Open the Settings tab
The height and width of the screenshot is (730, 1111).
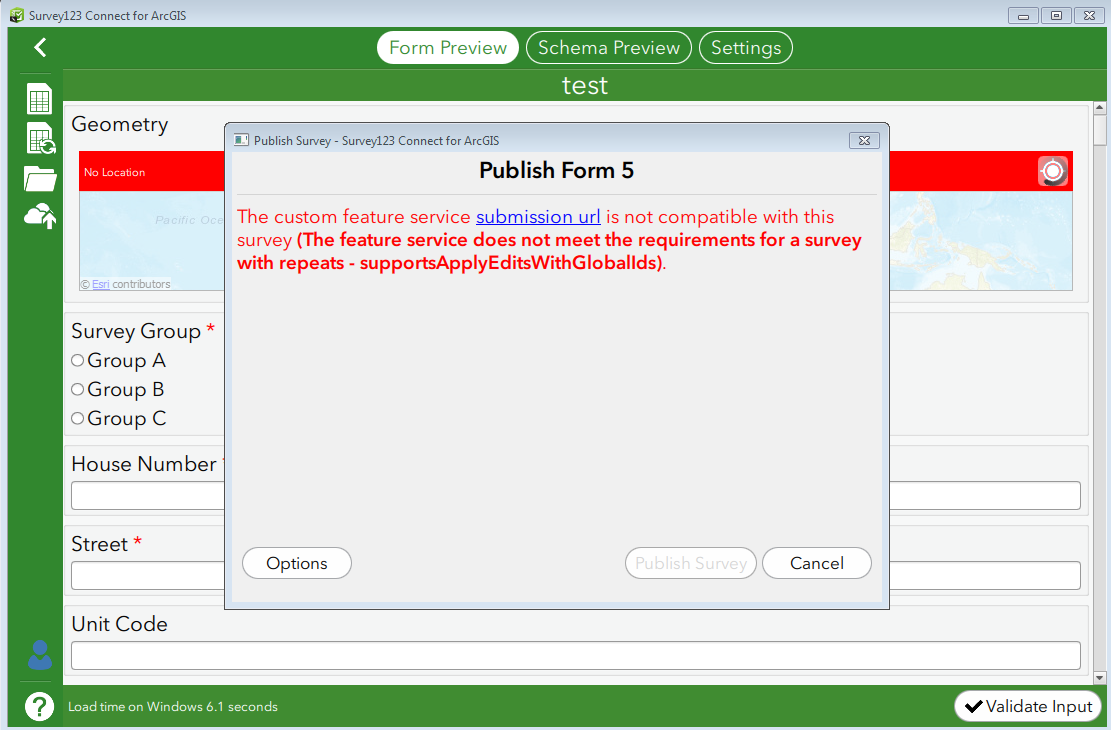(x=746, y=47)
